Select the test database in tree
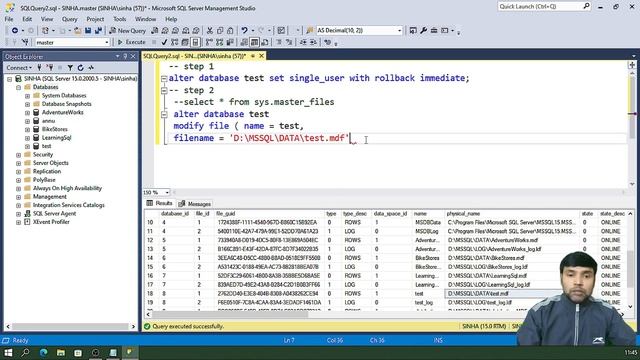The image size is (640, 360). point(47,146)
